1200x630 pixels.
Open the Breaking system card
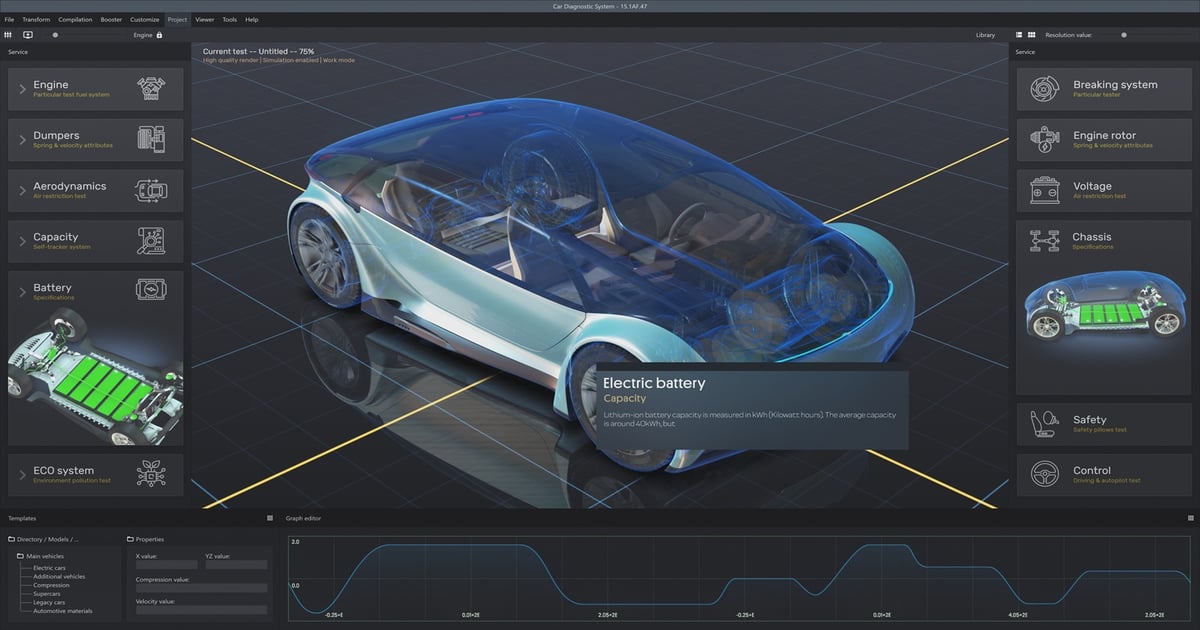[x=1104, y=89]
